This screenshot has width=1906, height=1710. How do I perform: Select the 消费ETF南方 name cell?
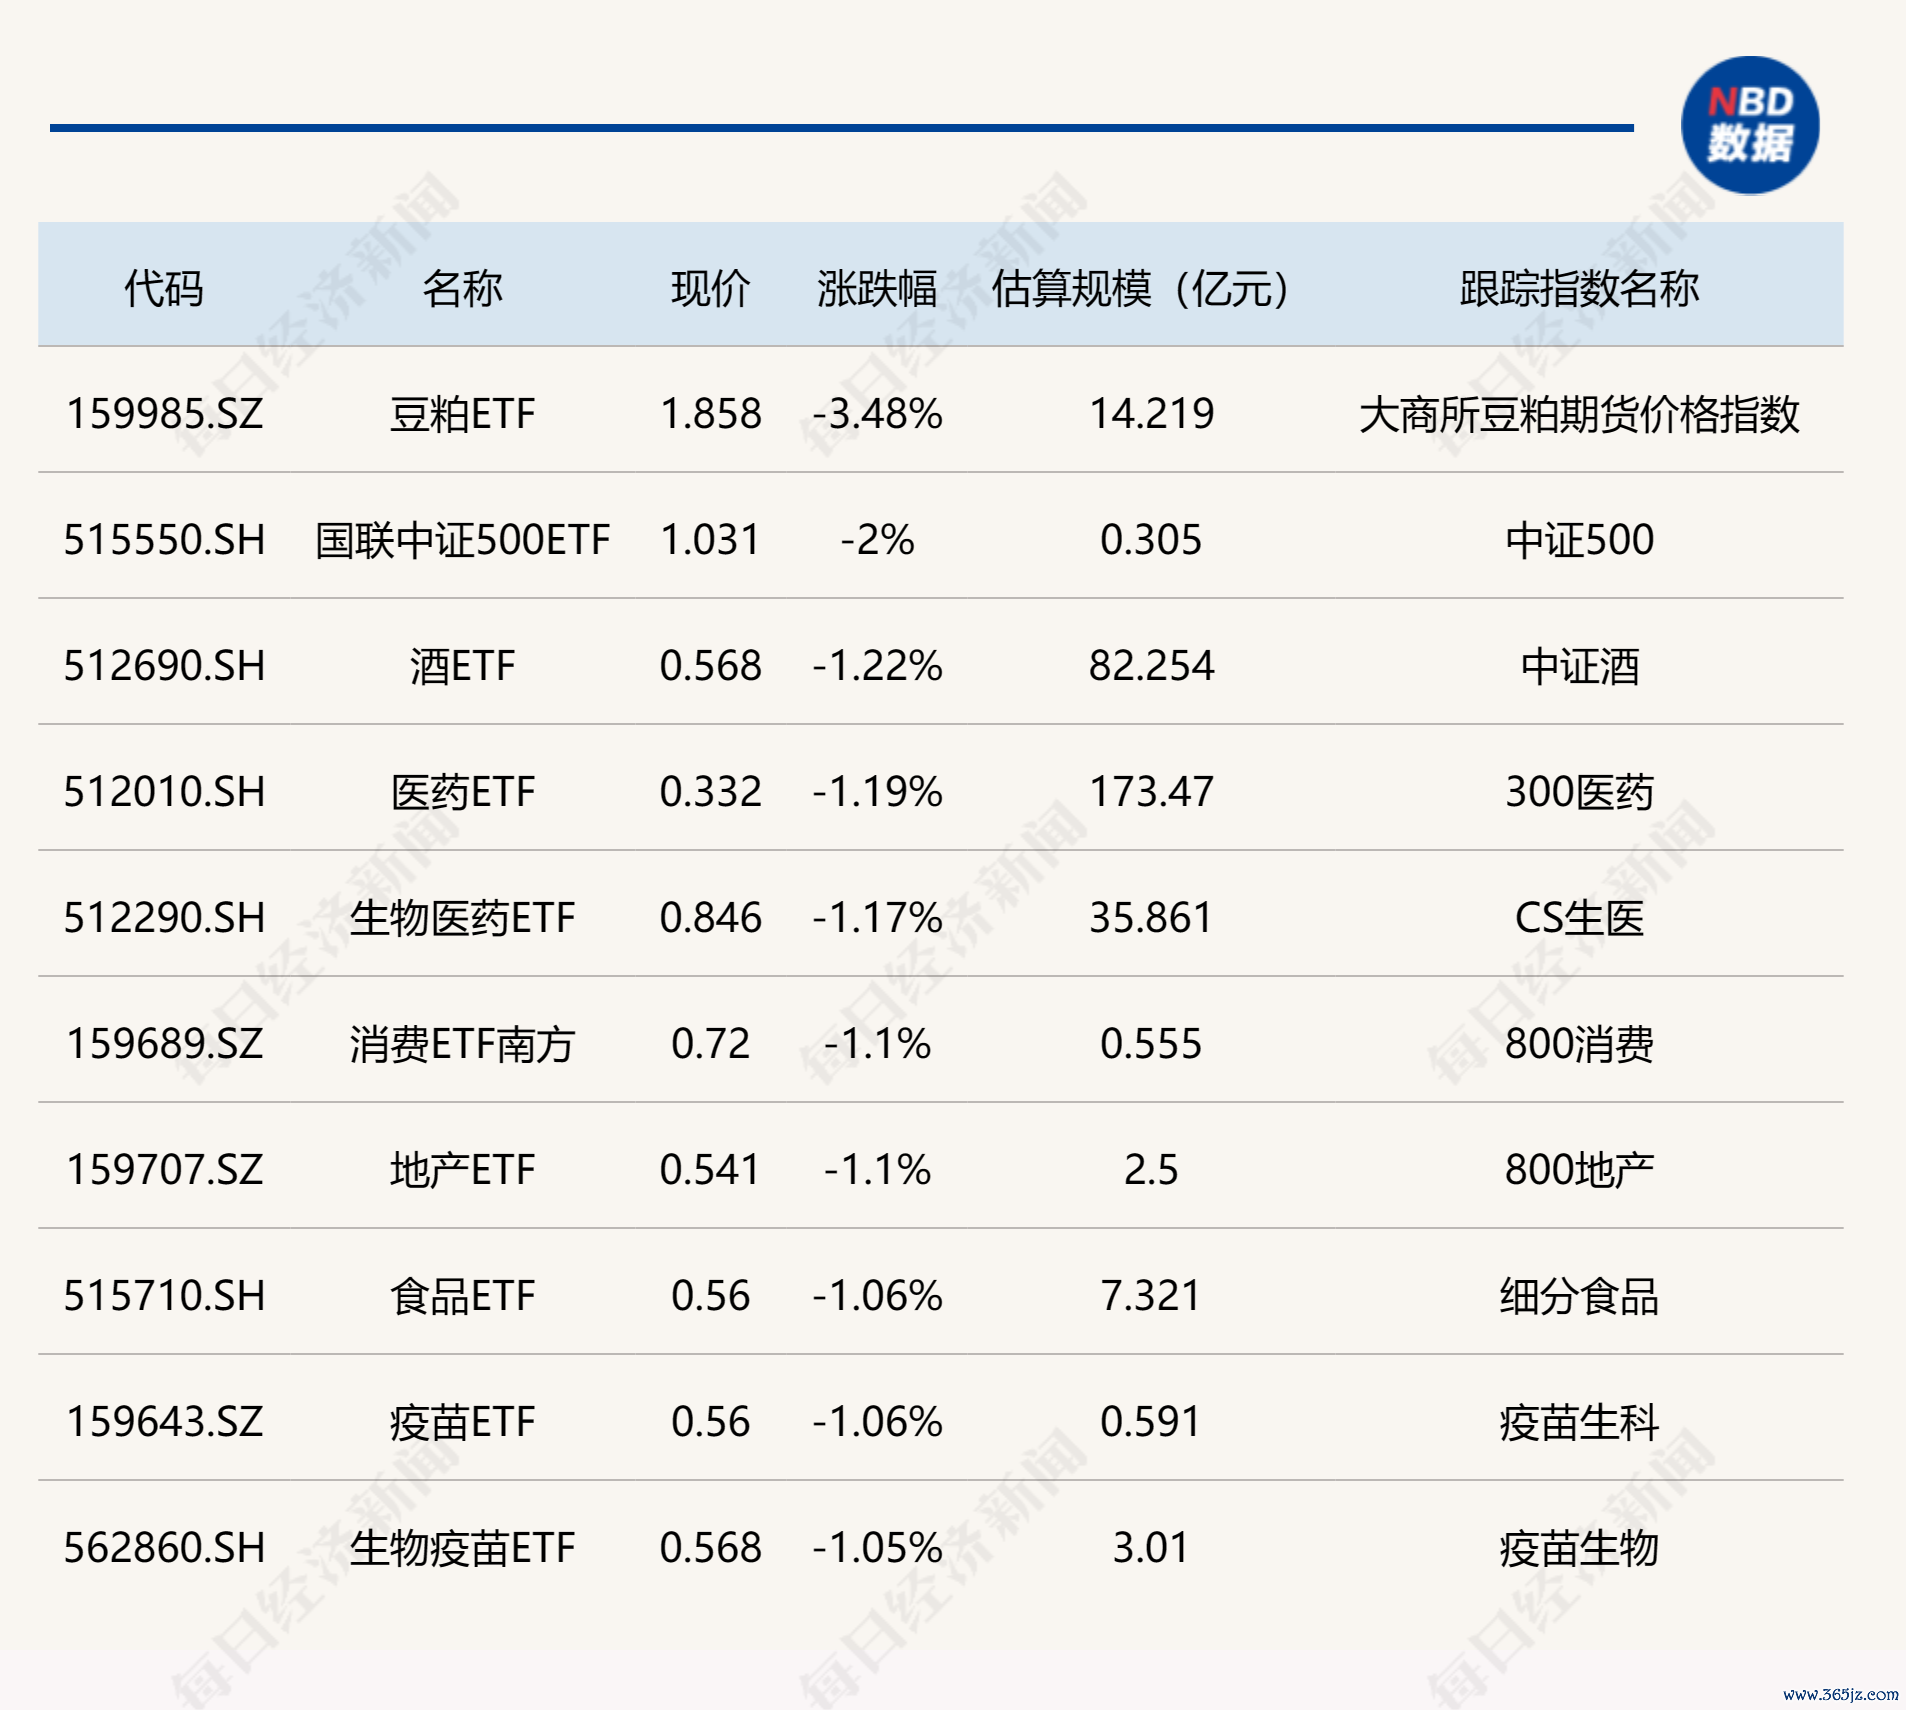pyautogui.click(x=462, y=1044)
